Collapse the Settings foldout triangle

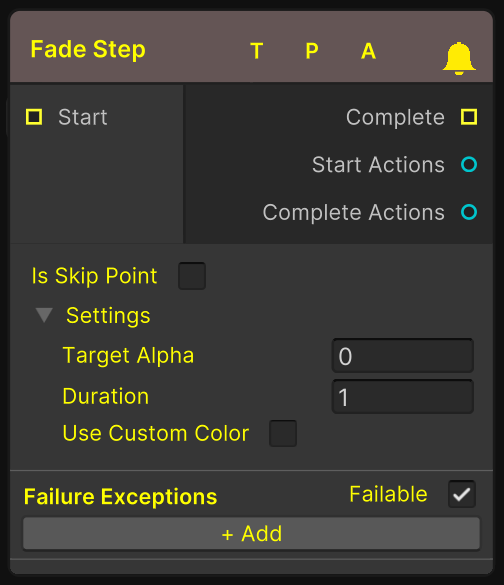pyautogui.click(x=44, y=315)
